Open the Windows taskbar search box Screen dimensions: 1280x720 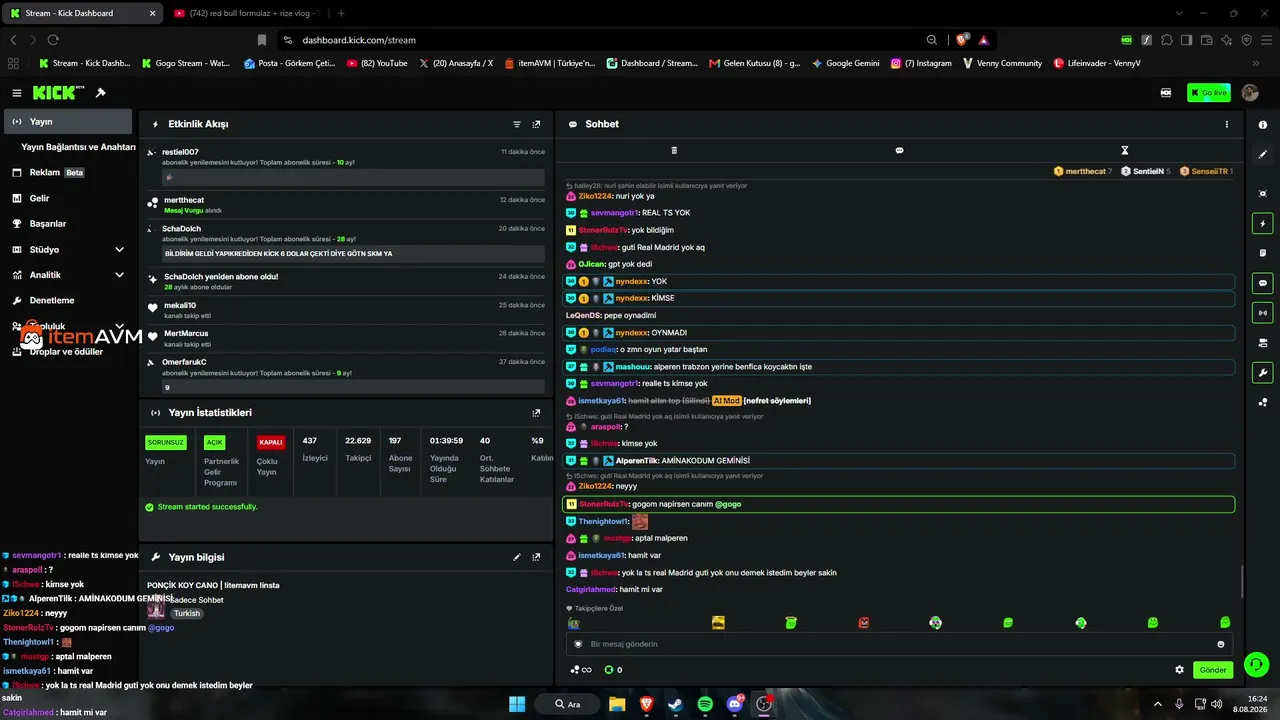point(567,704)
